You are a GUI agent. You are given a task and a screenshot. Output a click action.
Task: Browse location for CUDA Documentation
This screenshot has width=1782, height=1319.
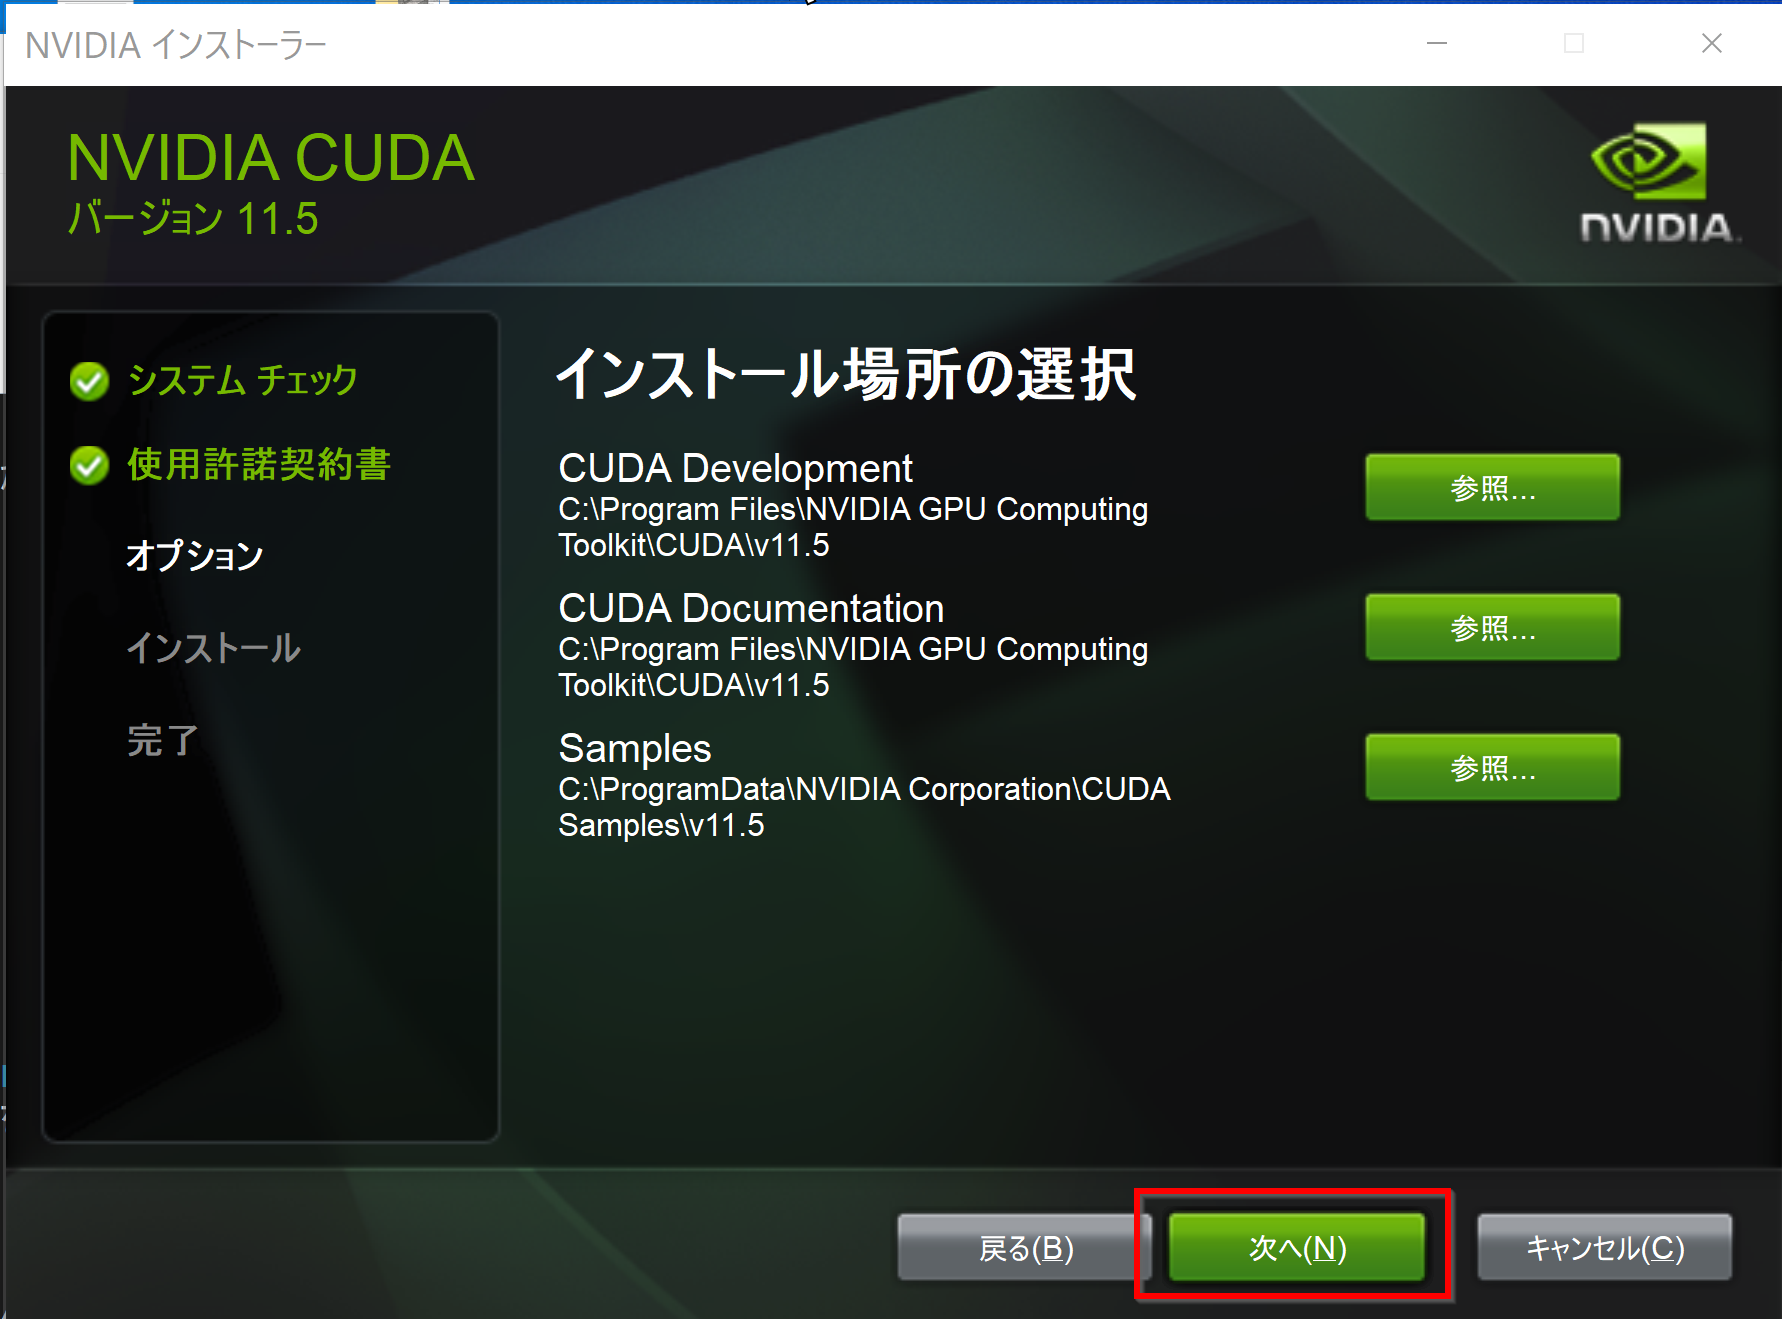(1493, 627)
